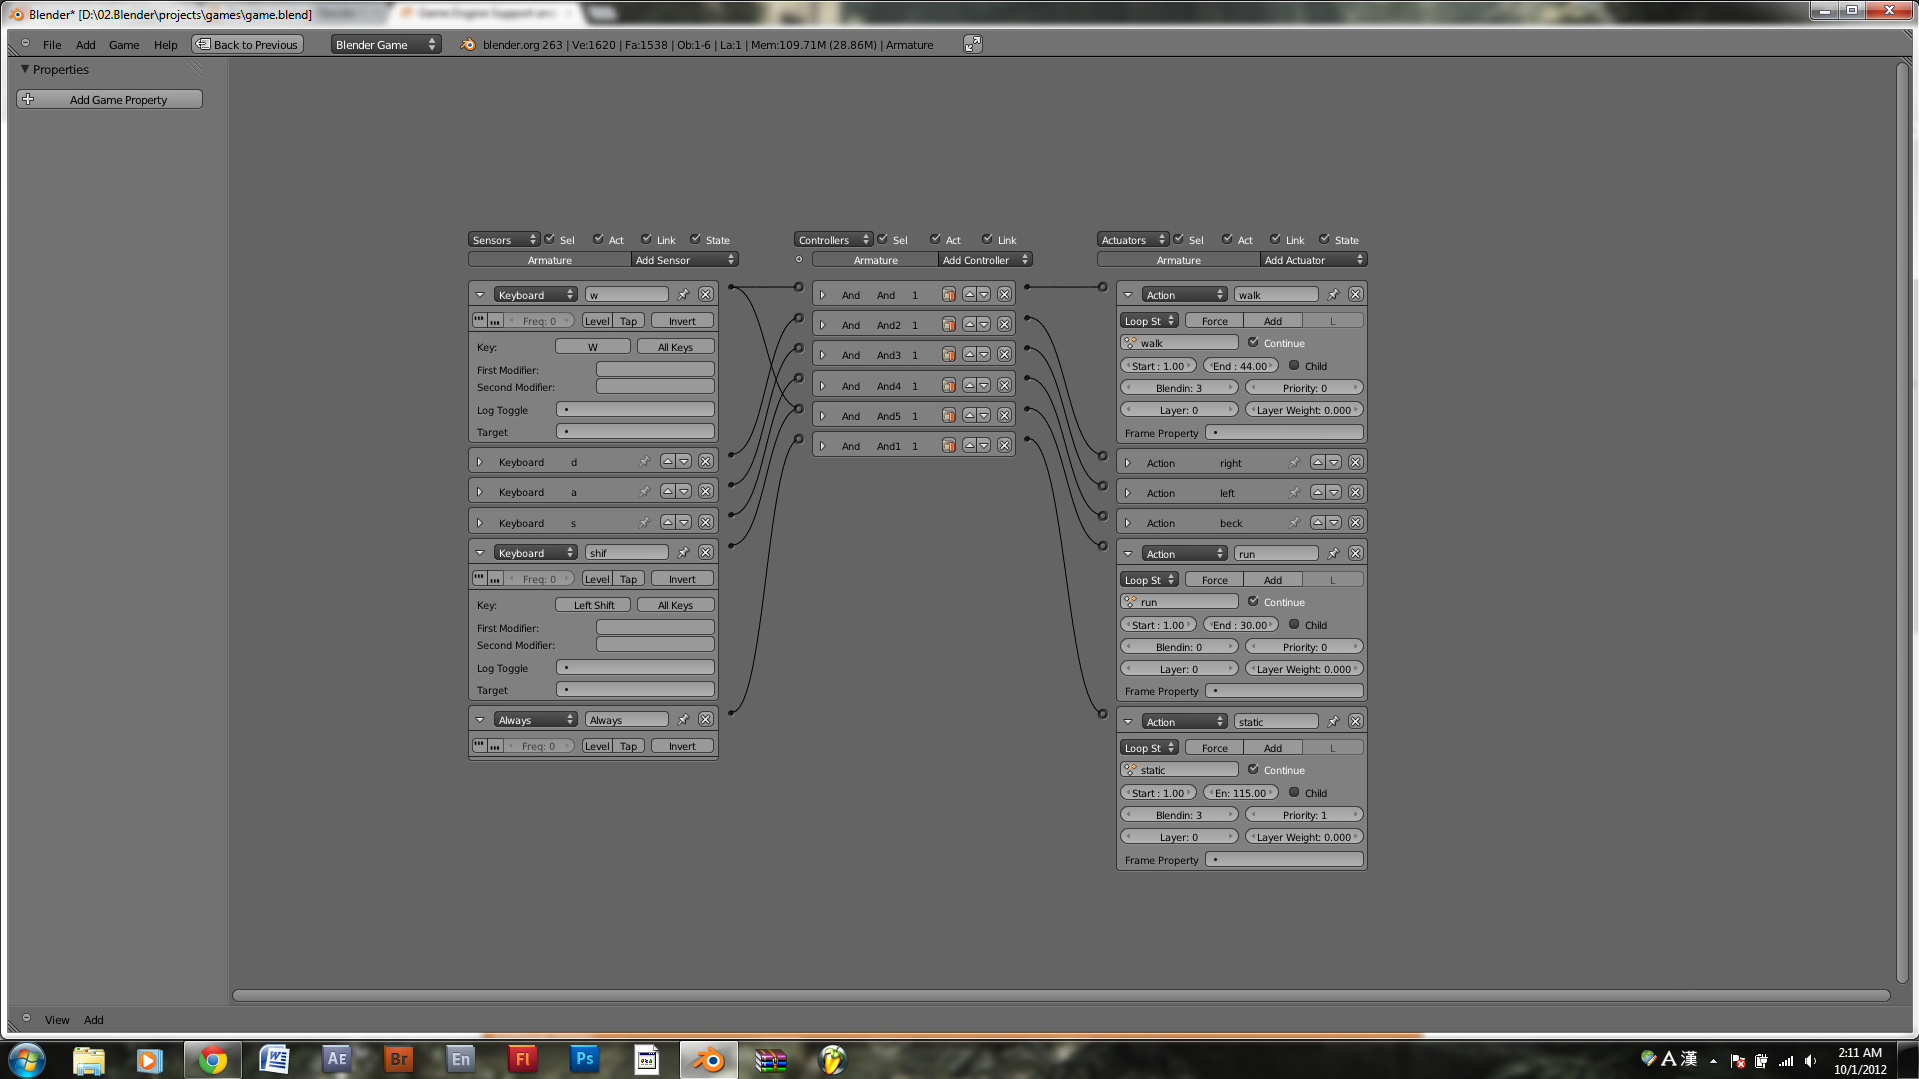Image resolution: width=1919 pixels, height=1079 pixels.
Task: Enable false level pulse on Always sensor
Action: click(495, 746)
